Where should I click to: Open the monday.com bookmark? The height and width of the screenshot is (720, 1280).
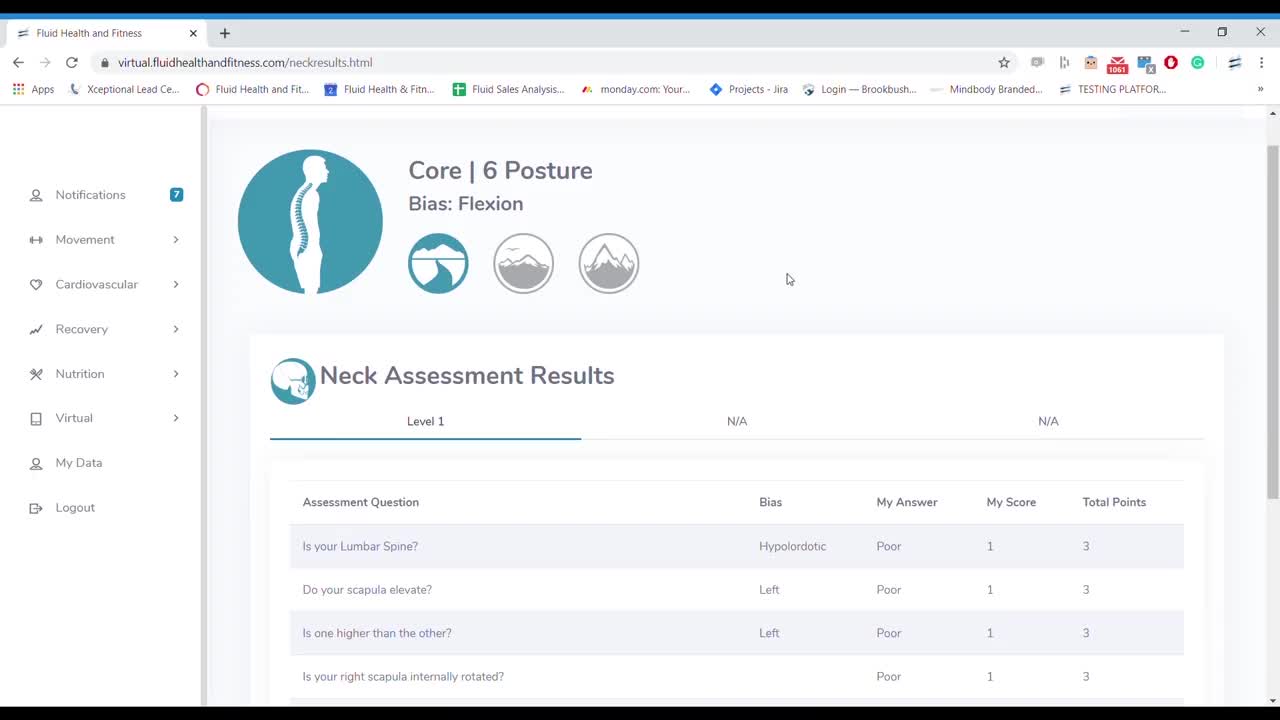pyautogui.click(x=635, y=89)
